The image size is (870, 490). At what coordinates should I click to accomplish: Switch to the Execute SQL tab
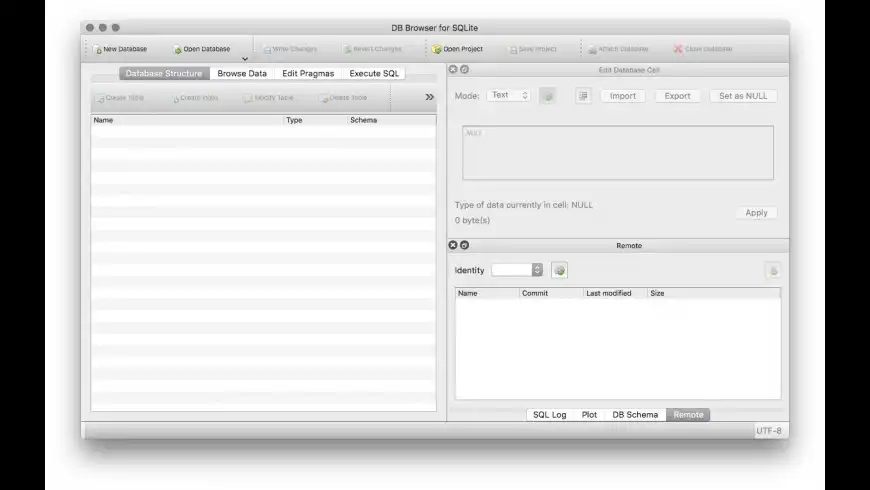click(374, 73)
